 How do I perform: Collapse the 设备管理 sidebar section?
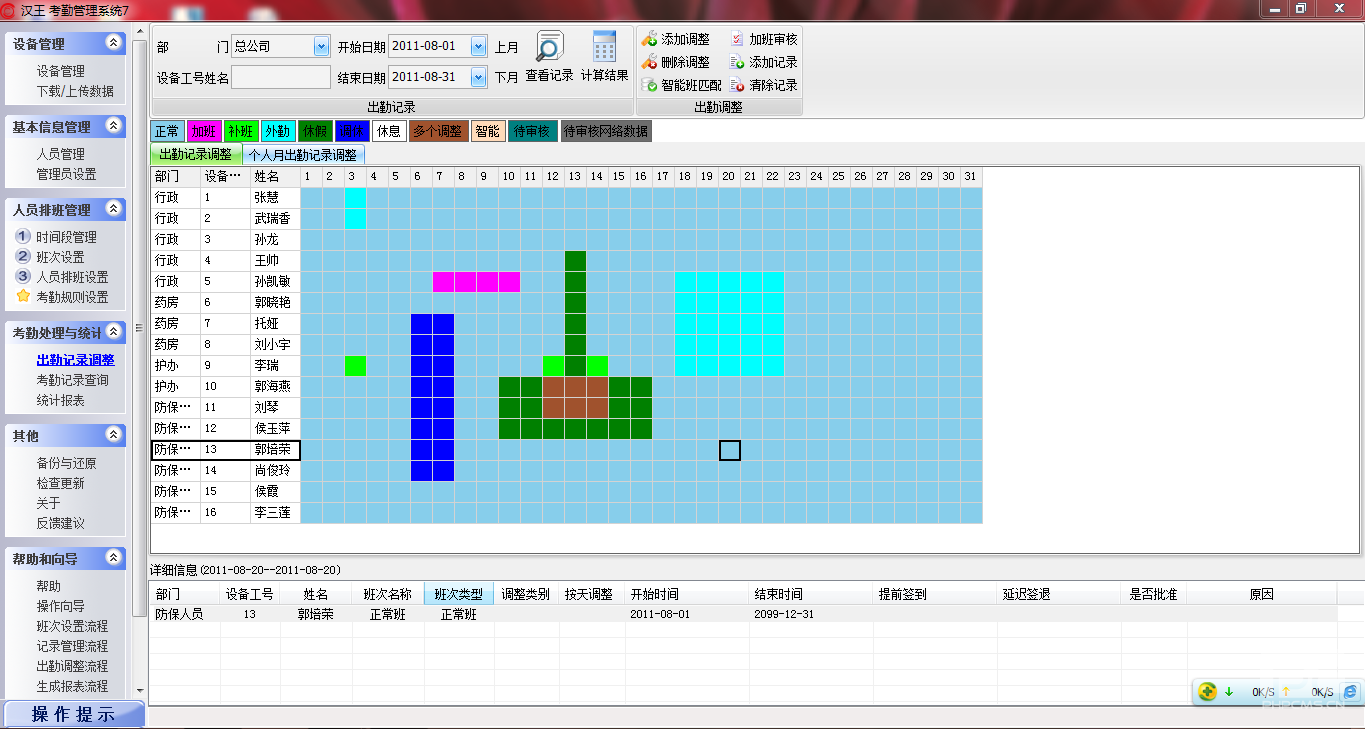[114, 44]
